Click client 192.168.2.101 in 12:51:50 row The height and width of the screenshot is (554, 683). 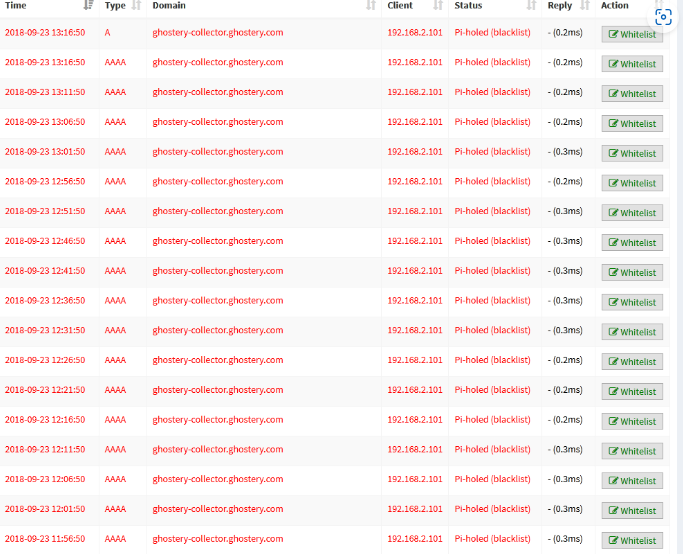pyautogui.click(x=415, y=211)
